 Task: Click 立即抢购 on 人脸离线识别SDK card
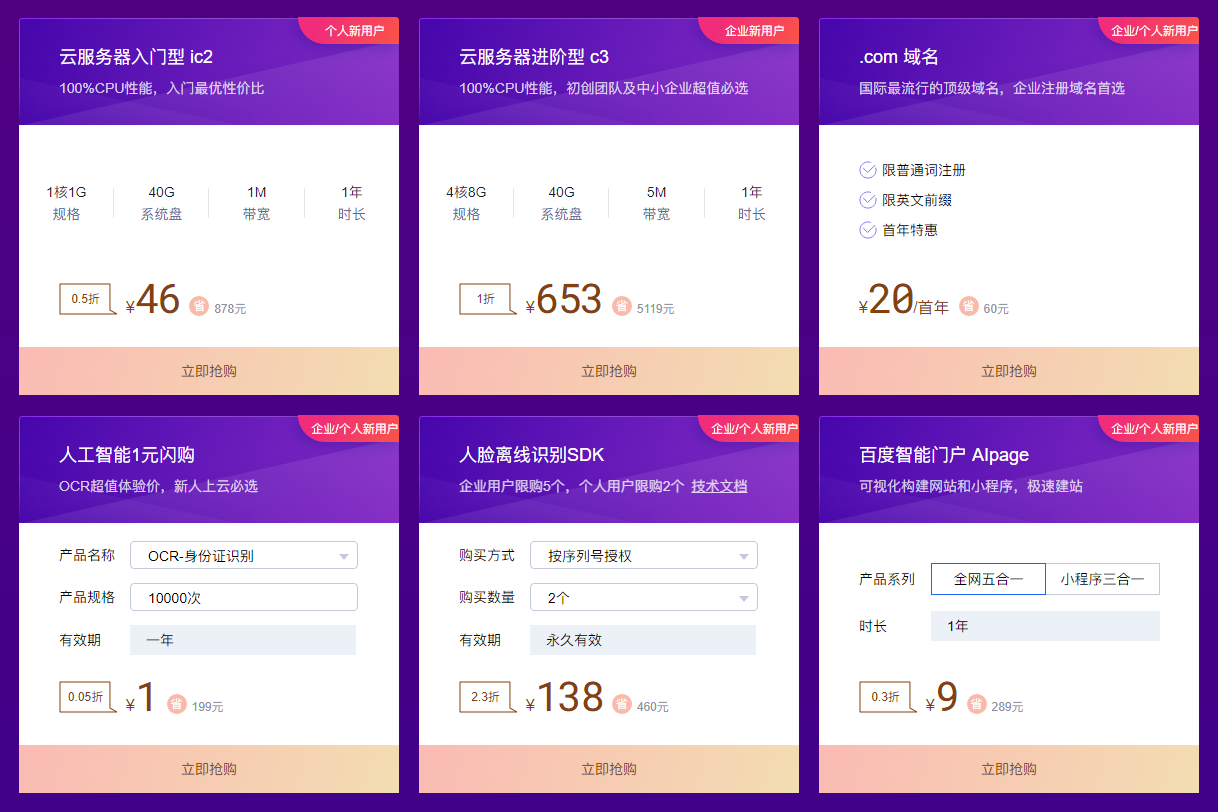point(609,769)
